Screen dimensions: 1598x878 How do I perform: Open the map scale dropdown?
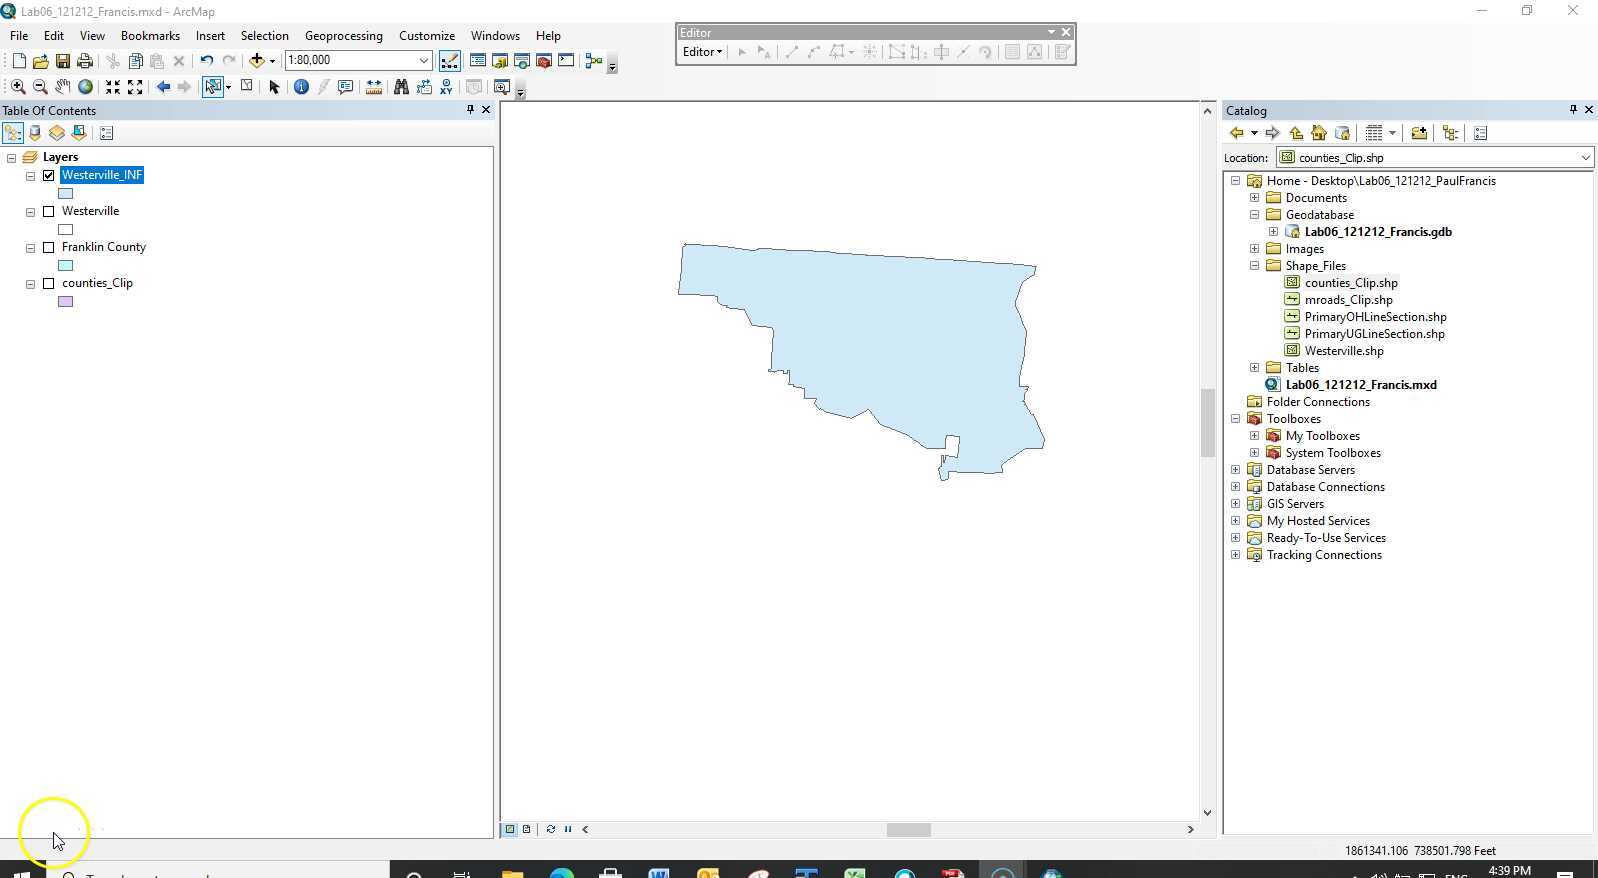pyautogui.click(x=423, y=61)
